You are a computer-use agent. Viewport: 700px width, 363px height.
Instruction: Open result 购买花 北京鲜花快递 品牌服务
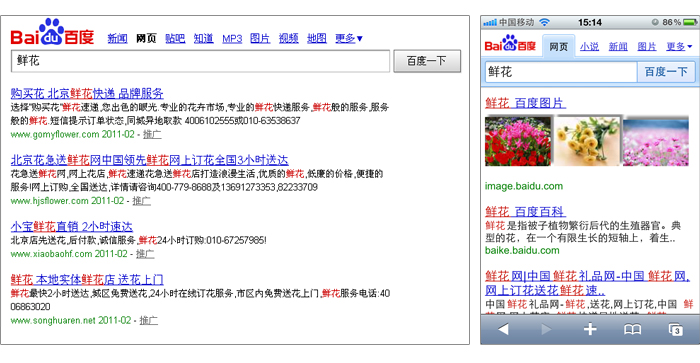[x=87, y=94]
